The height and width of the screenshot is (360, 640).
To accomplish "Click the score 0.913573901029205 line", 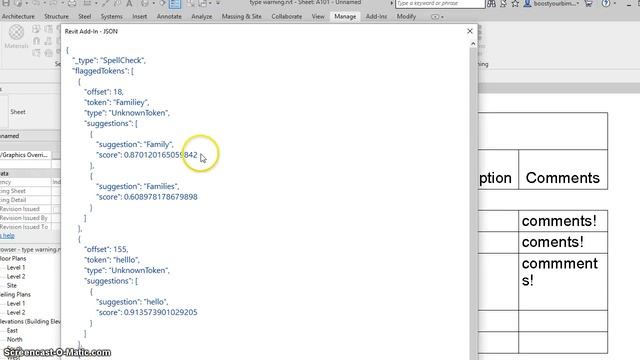I will click(147, 312).
